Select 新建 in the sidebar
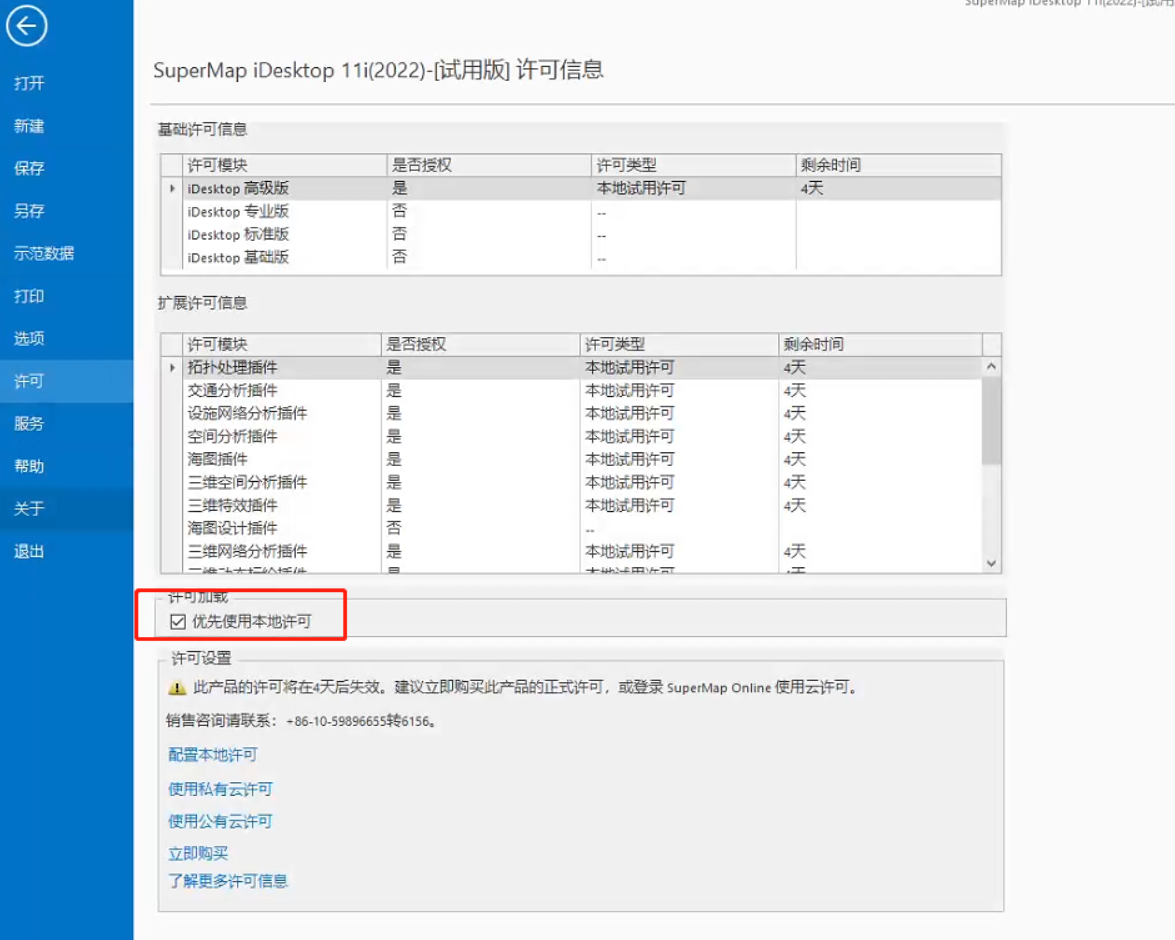Viewport: 1175px width, 940px height. click(67, 126)
